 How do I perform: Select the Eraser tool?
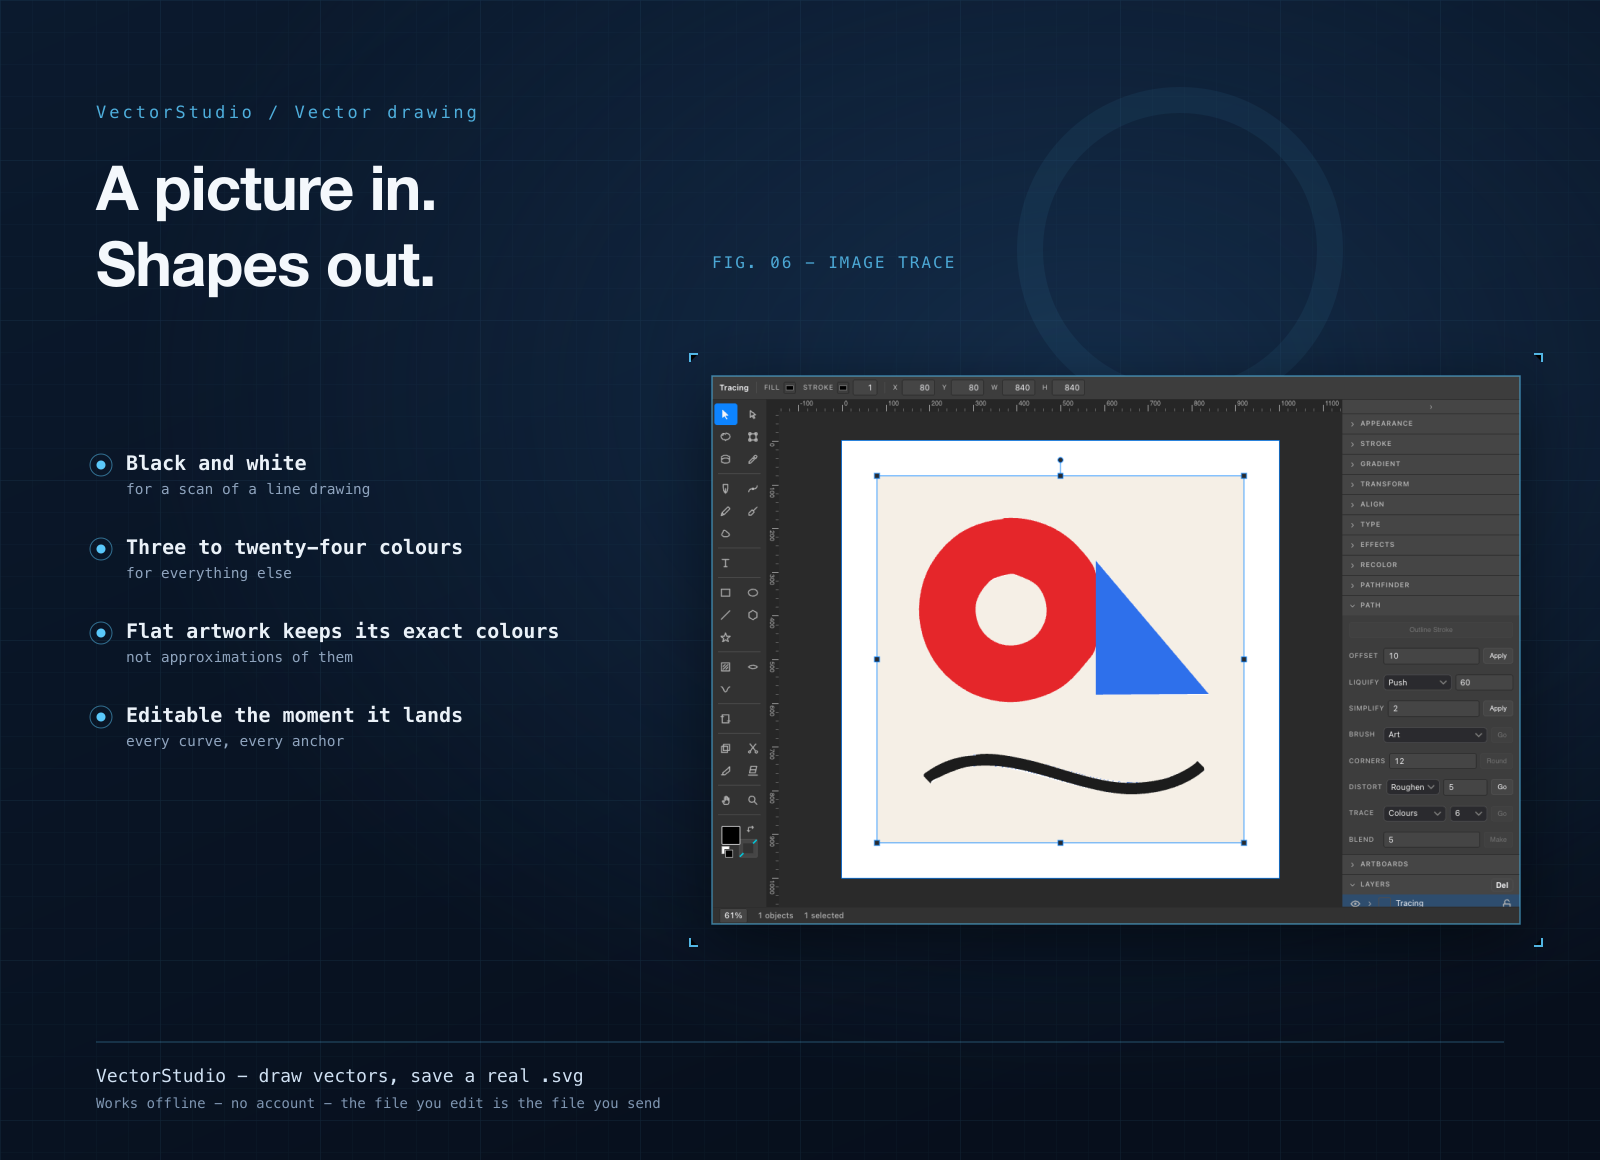[753, 771]
